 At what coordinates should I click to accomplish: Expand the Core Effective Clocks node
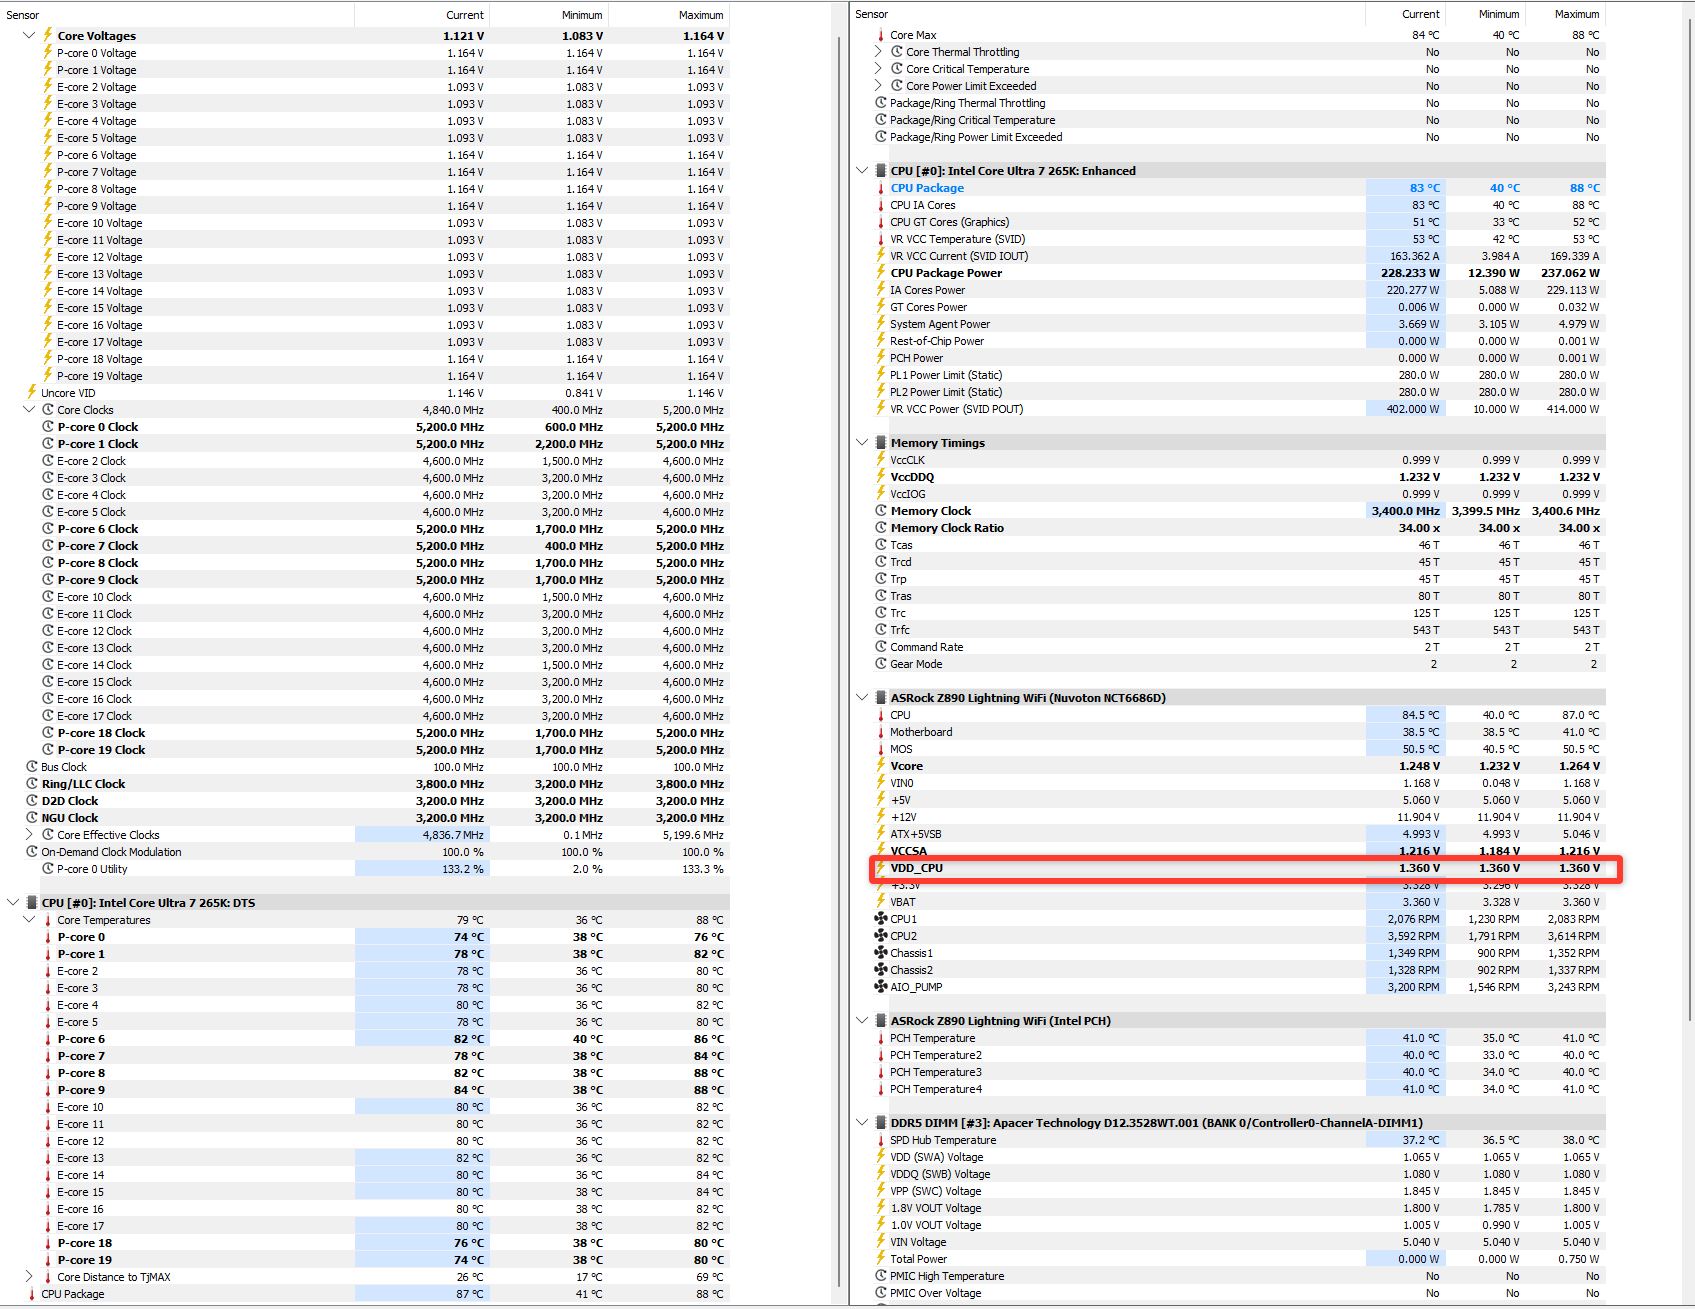29,834
